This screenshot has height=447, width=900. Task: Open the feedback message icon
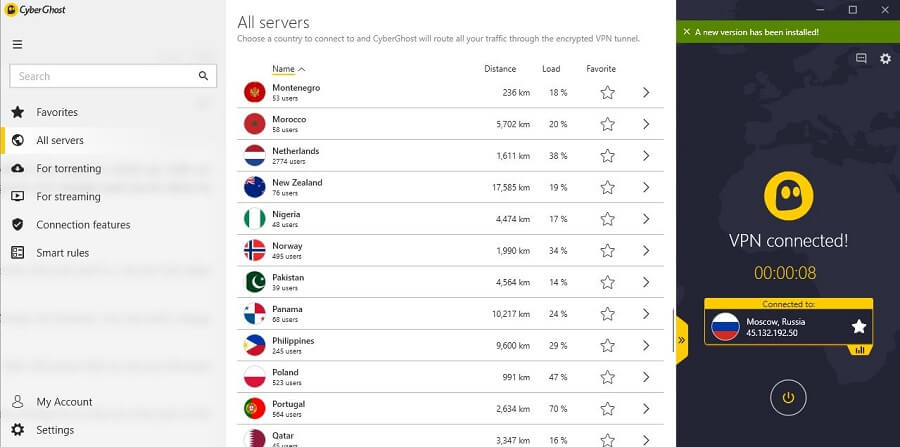click(861, 58)
